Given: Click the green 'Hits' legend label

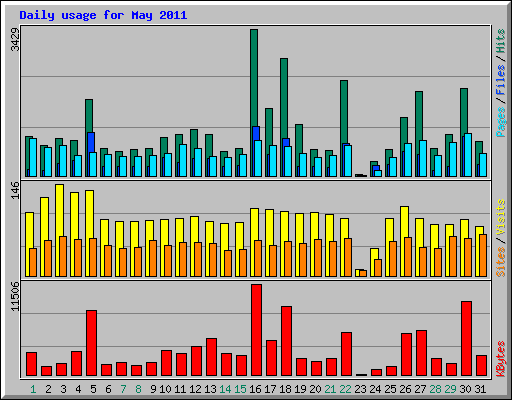Looking at the screenshot, I should coord(501,41).
